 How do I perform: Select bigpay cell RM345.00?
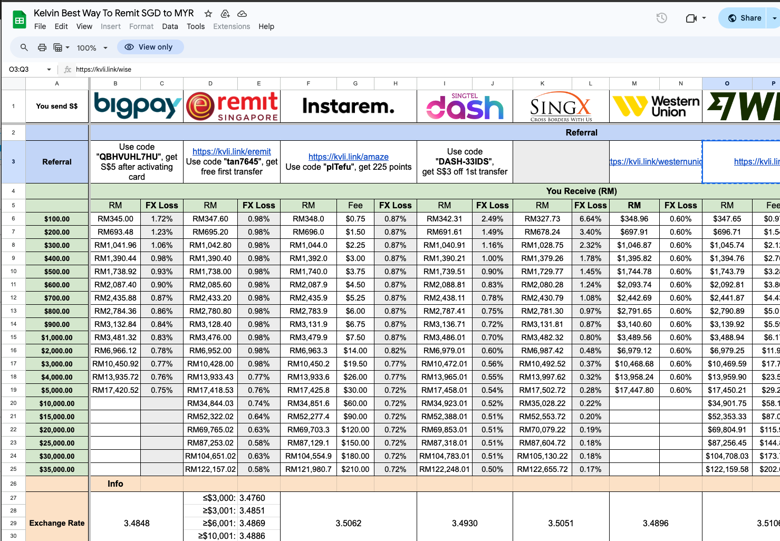coord(115,219)
